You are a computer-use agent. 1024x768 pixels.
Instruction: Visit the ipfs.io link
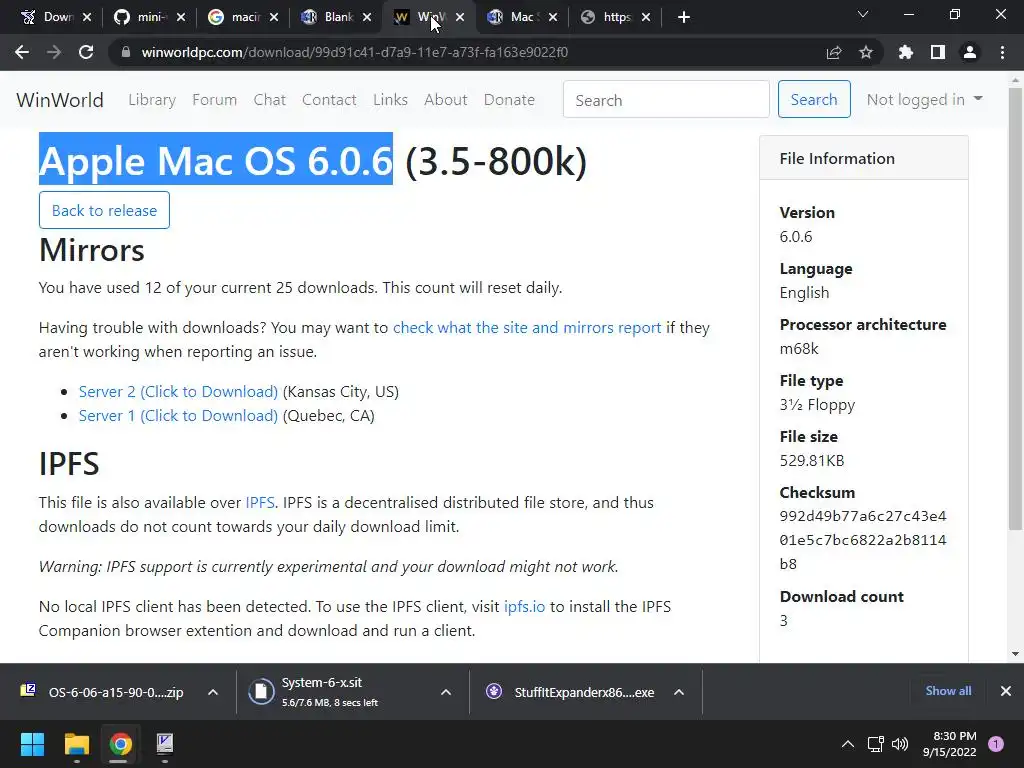click(524, 607)
